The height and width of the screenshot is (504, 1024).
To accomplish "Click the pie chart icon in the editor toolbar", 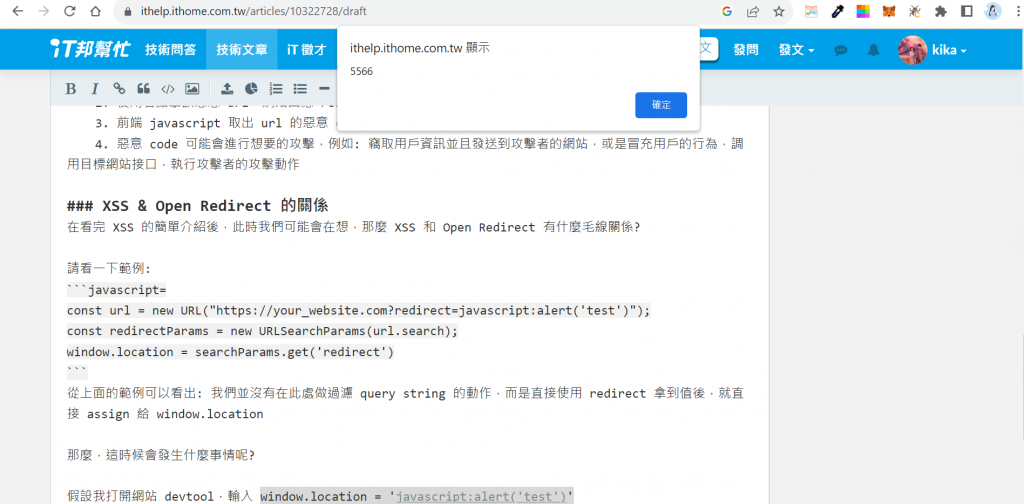I will pyautogui.click(x=251, y=89).
